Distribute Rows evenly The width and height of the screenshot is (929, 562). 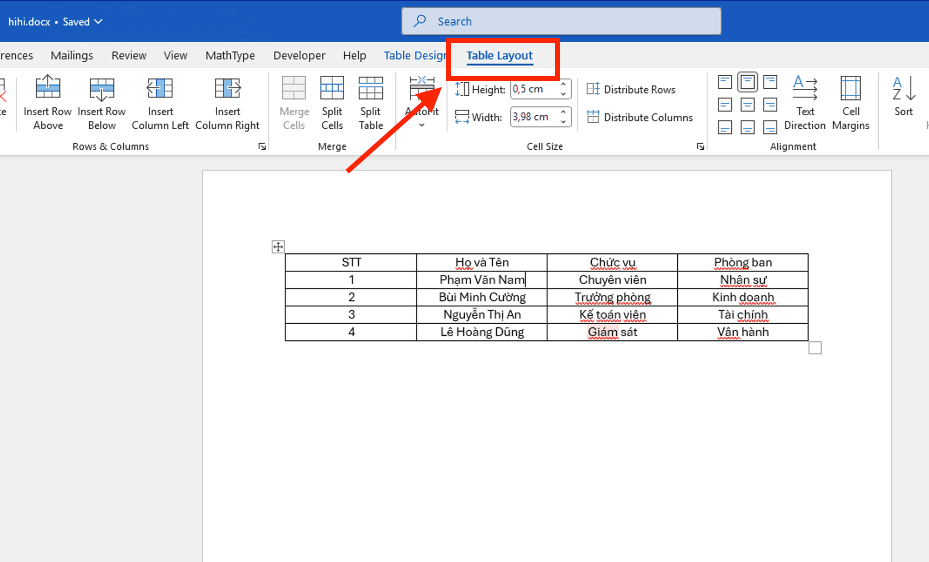pyautogui.click(x=631, y=89)
